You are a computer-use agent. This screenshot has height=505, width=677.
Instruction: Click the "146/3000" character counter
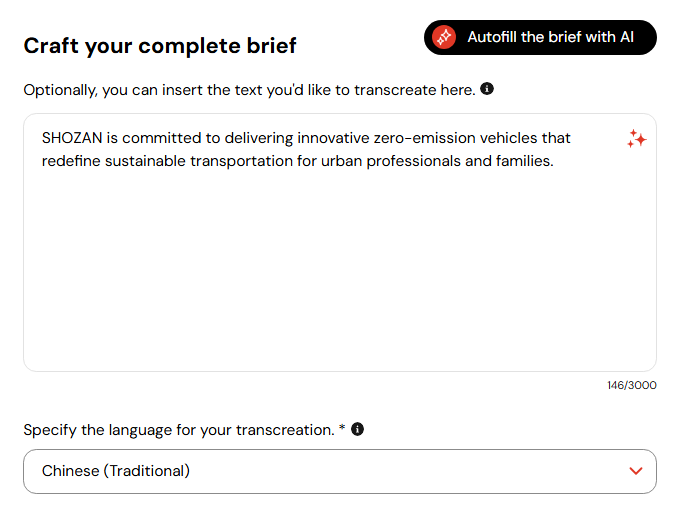pos(633,385)
